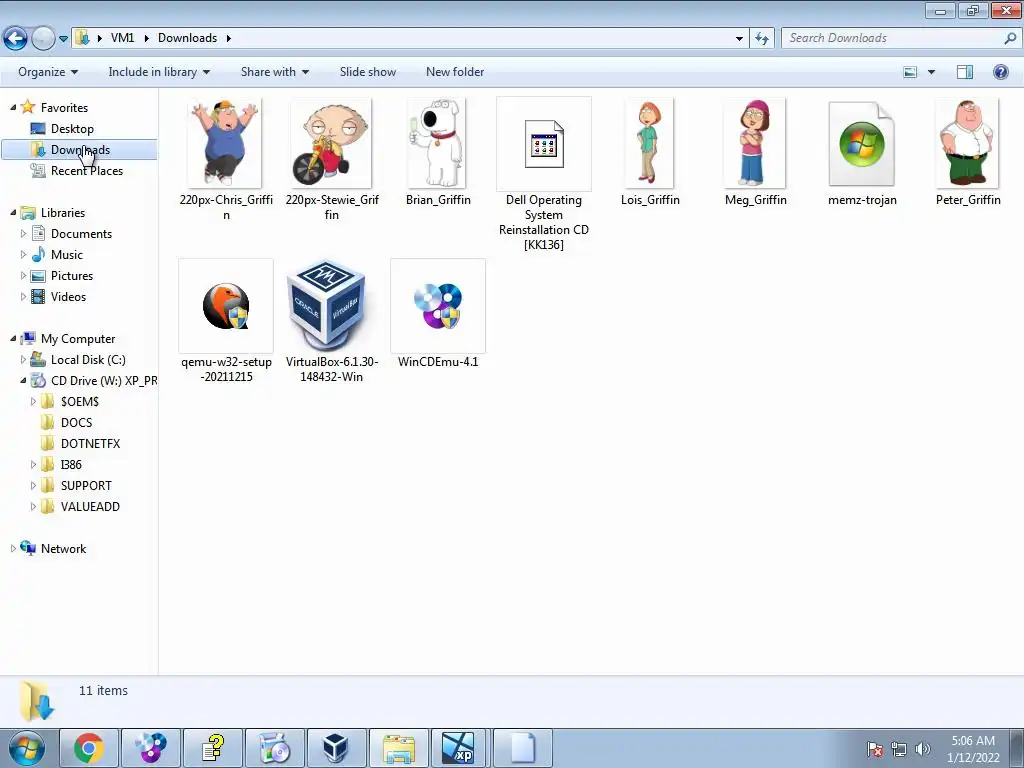Collapse the My Computer group
This screenshot has width=1024, height=768.
13,338
